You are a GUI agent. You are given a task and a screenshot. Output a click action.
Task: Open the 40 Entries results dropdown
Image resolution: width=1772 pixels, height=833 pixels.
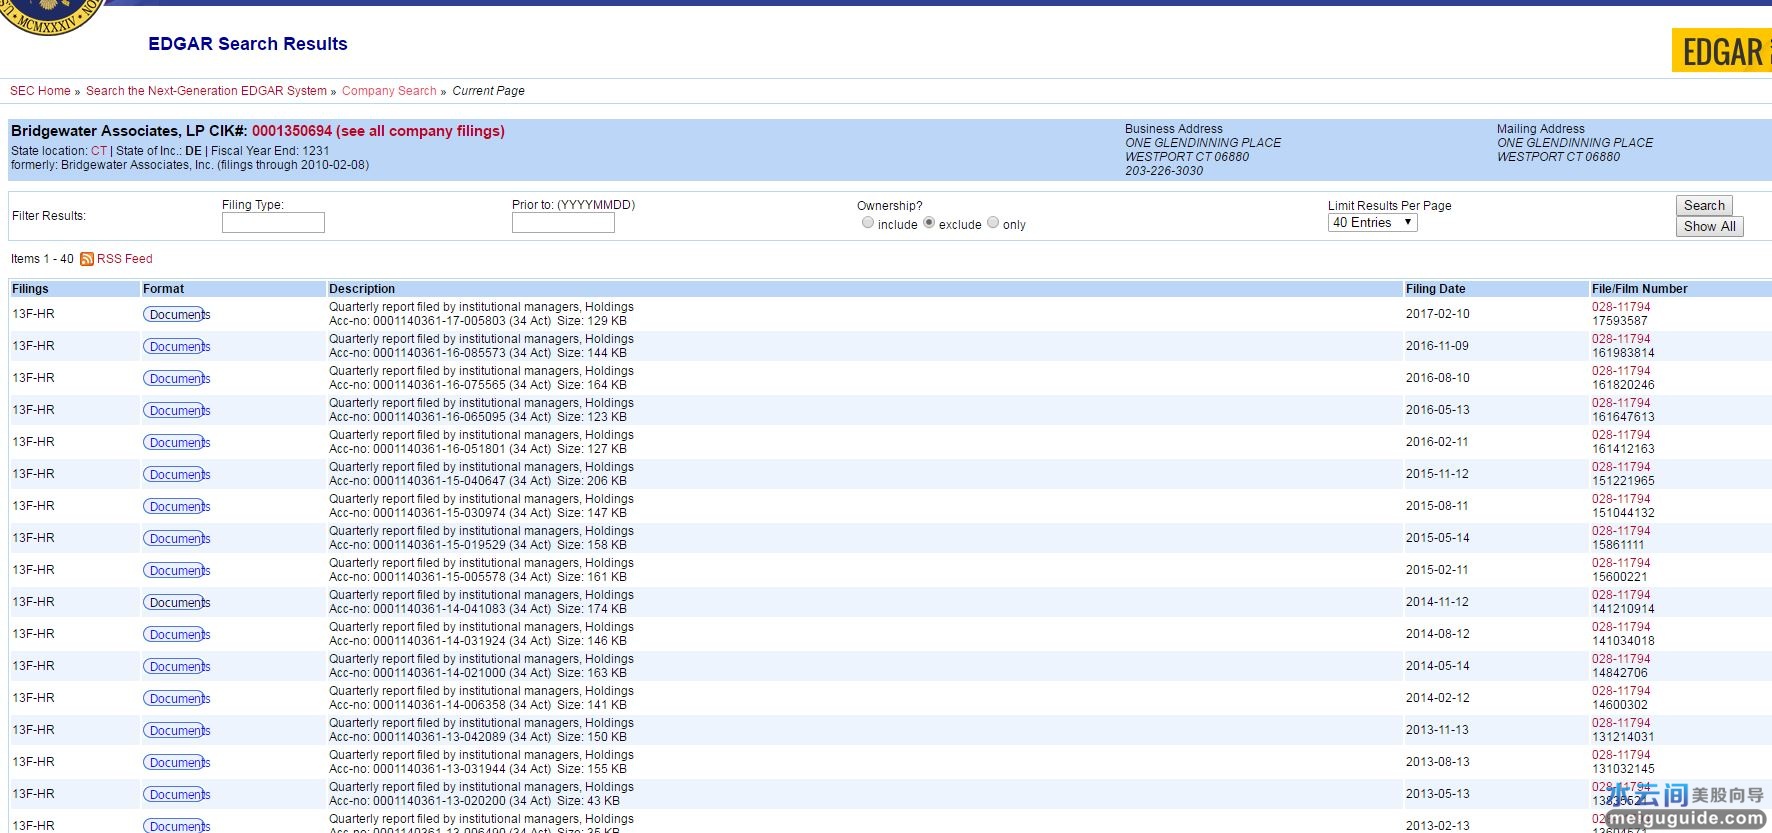tap(1373, 222)
